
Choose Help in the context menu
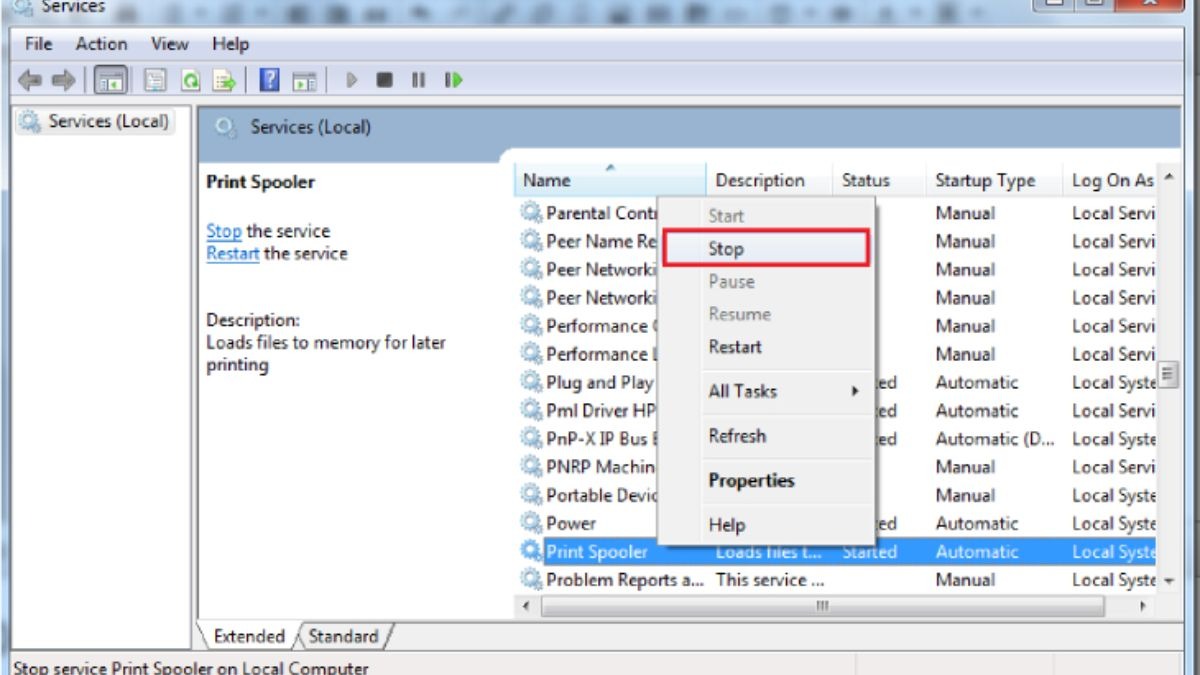[767, 525]
